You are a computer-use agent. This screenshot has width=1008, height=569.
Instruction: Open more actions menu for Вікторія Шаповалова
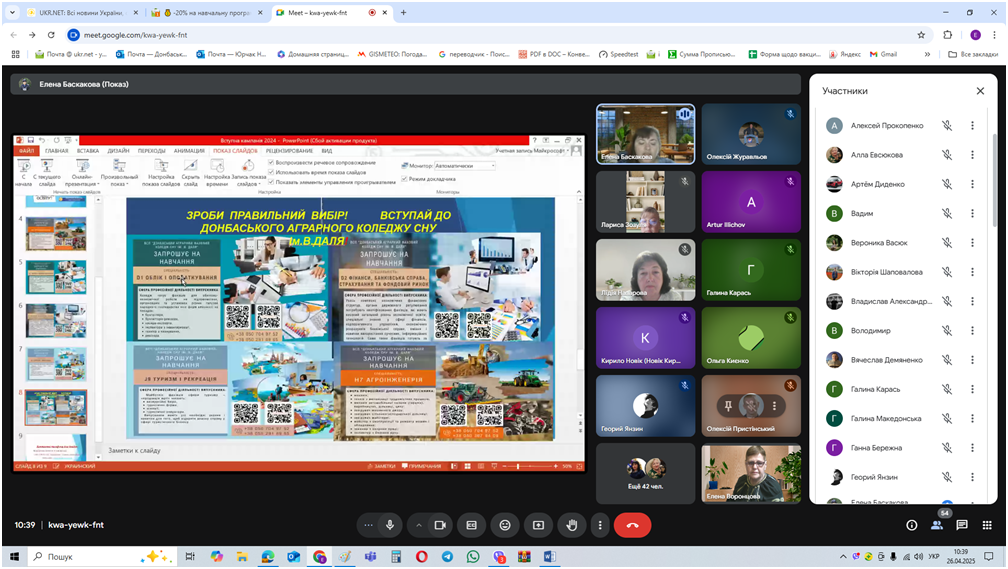coord(972,272)
